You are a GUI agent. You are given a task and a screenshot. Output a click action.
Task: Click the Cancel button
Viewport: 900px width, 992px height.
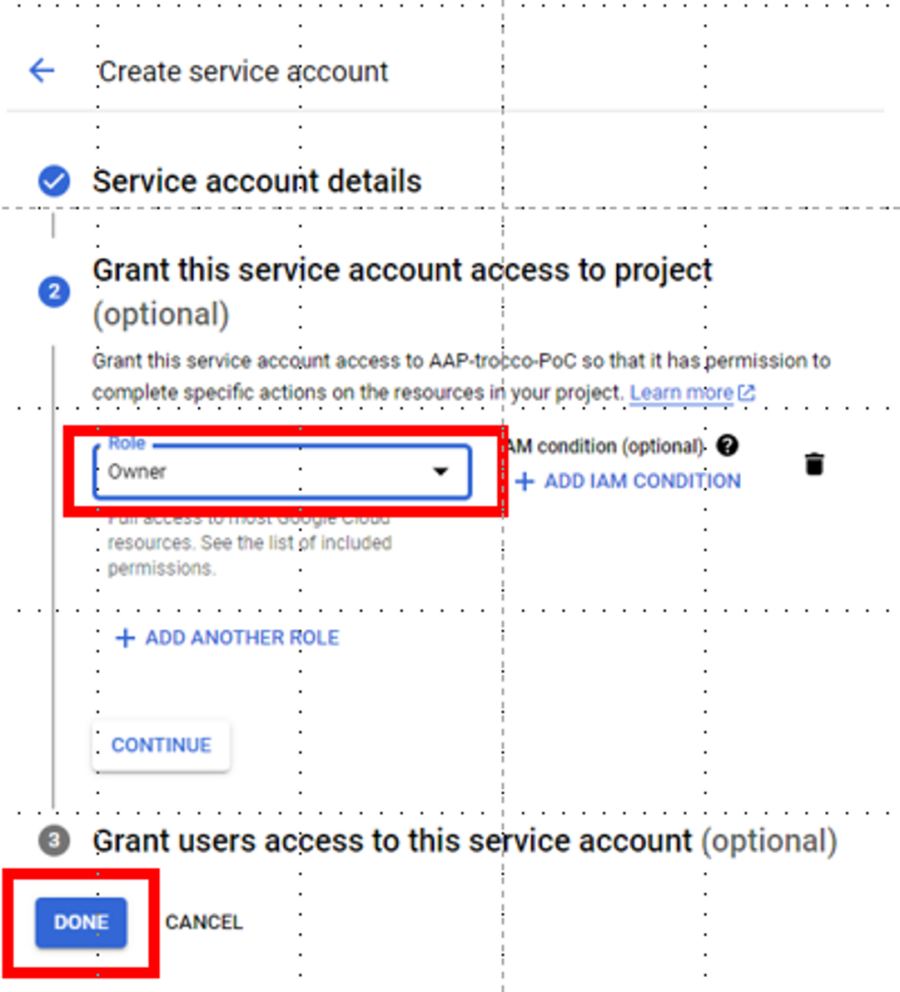204,922
